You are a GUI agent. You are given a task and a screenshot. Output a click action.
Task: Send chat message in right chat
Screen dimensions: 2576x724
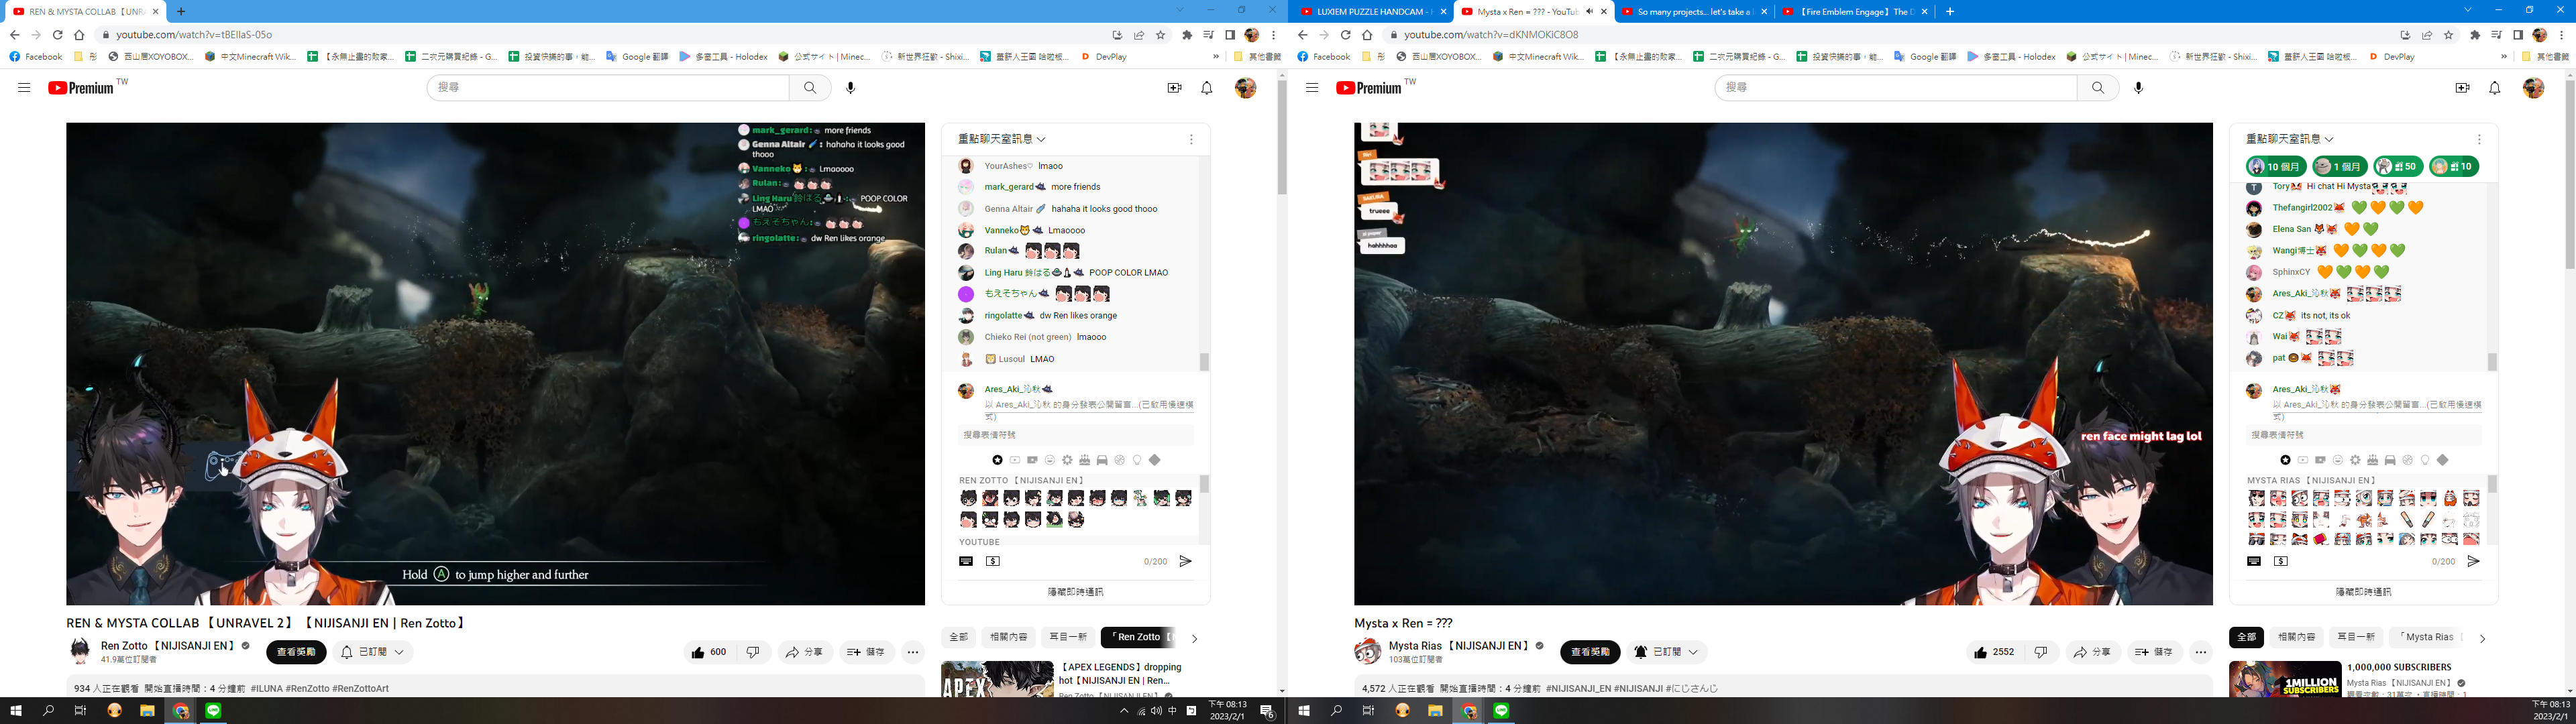2473,562
